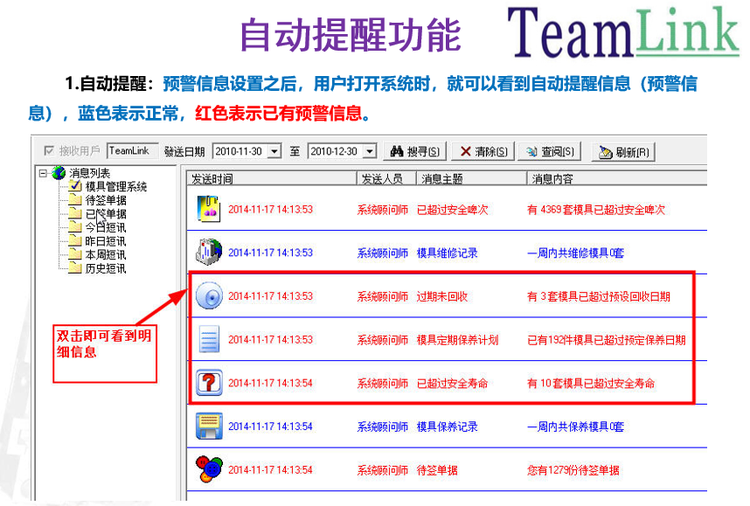
Task: Click sender 系统顾问师 in the 过期未回收 row
Action: (383, 297)
